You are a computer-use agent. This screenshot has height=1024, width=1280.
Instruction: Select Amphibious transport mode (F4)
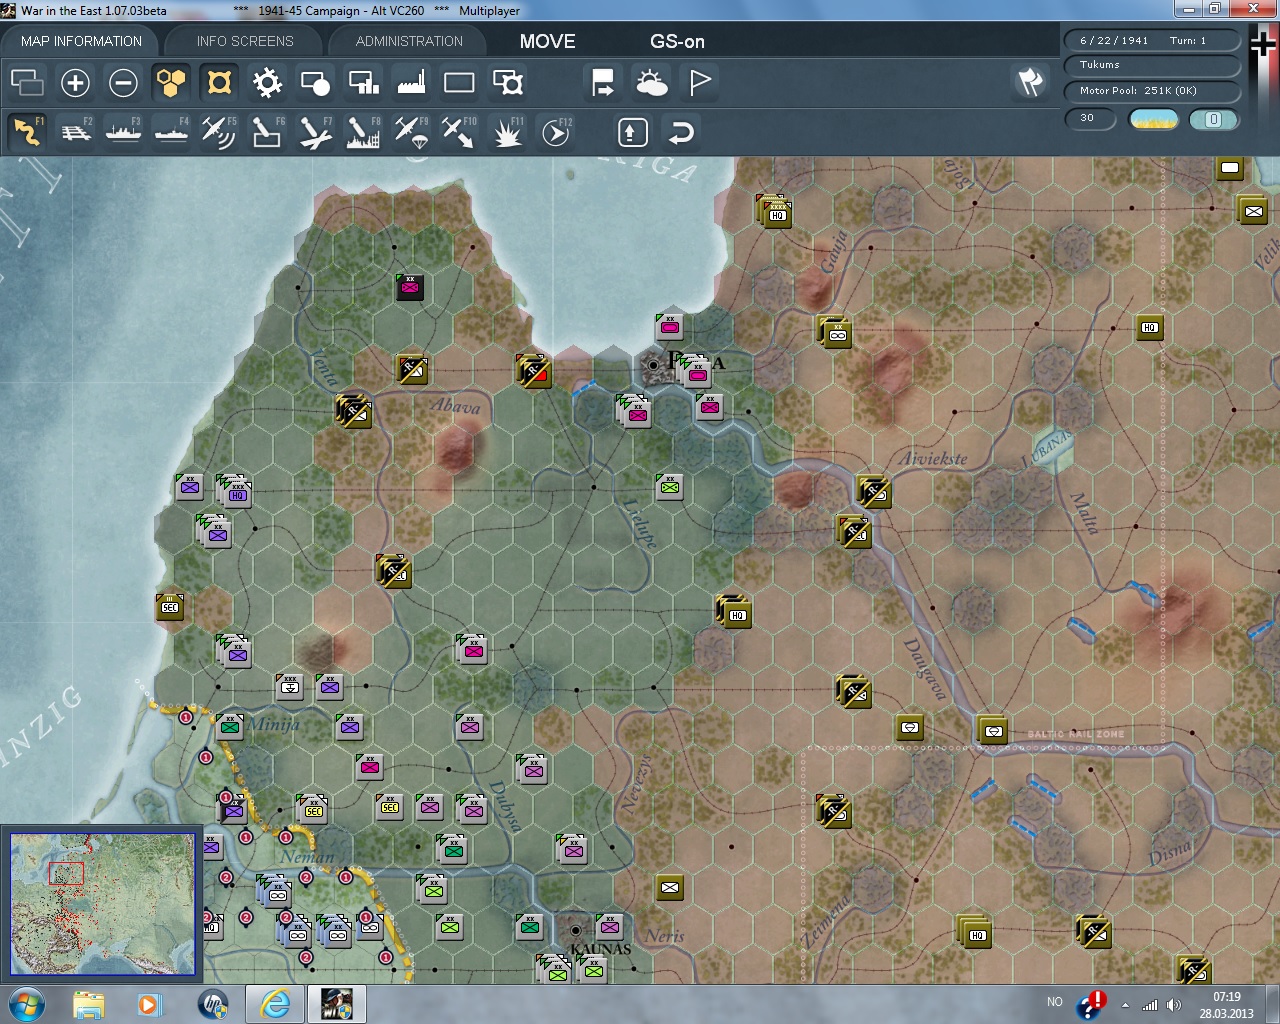pos(171,132)
